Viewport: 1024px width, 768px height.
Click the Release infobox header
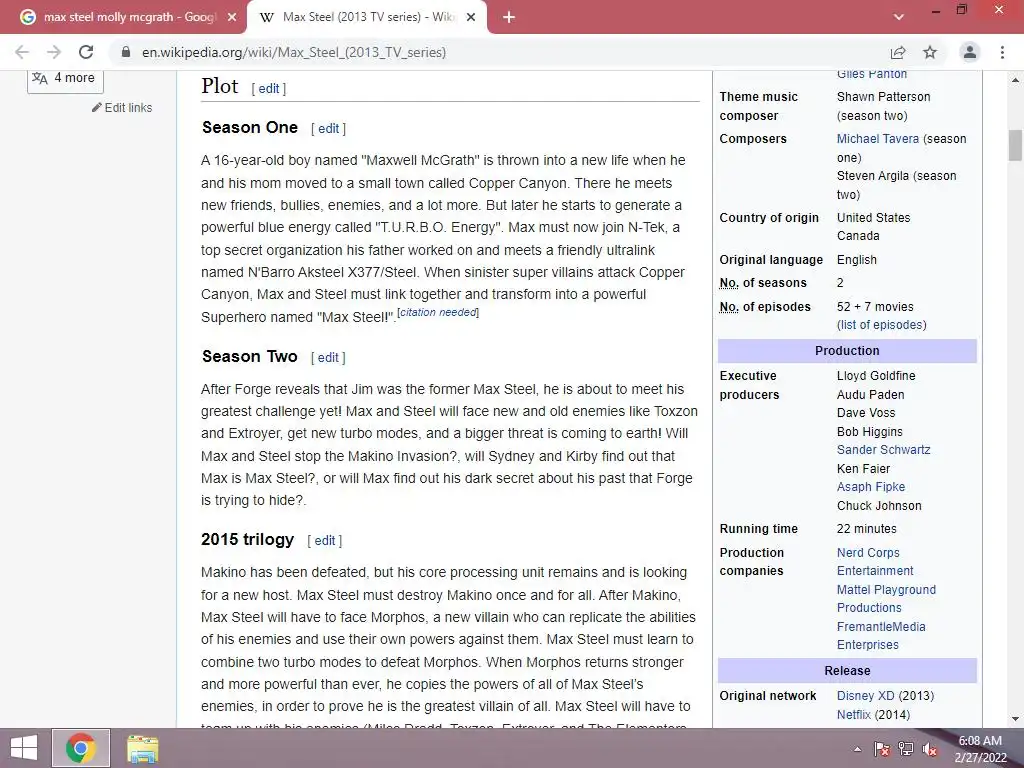point(847,671)
